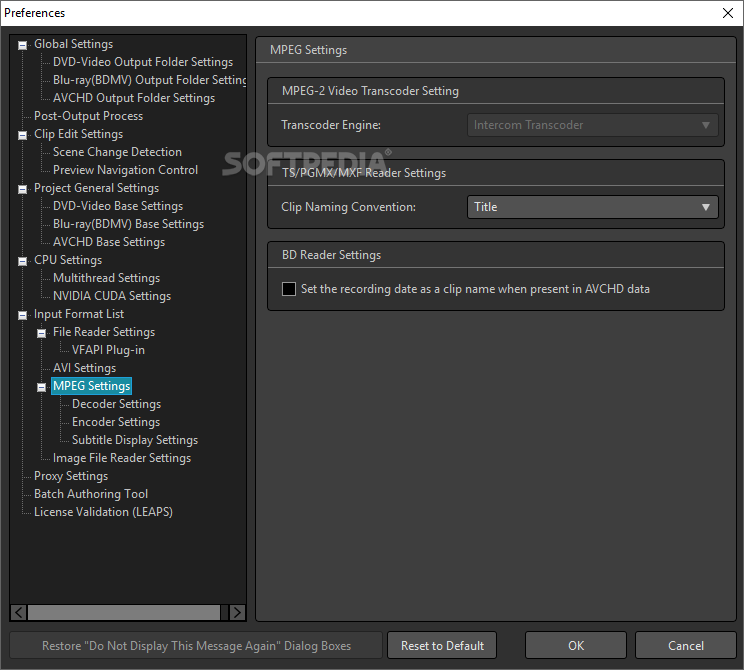Open DVD-Video Output Folder Settings

(143, 62)
